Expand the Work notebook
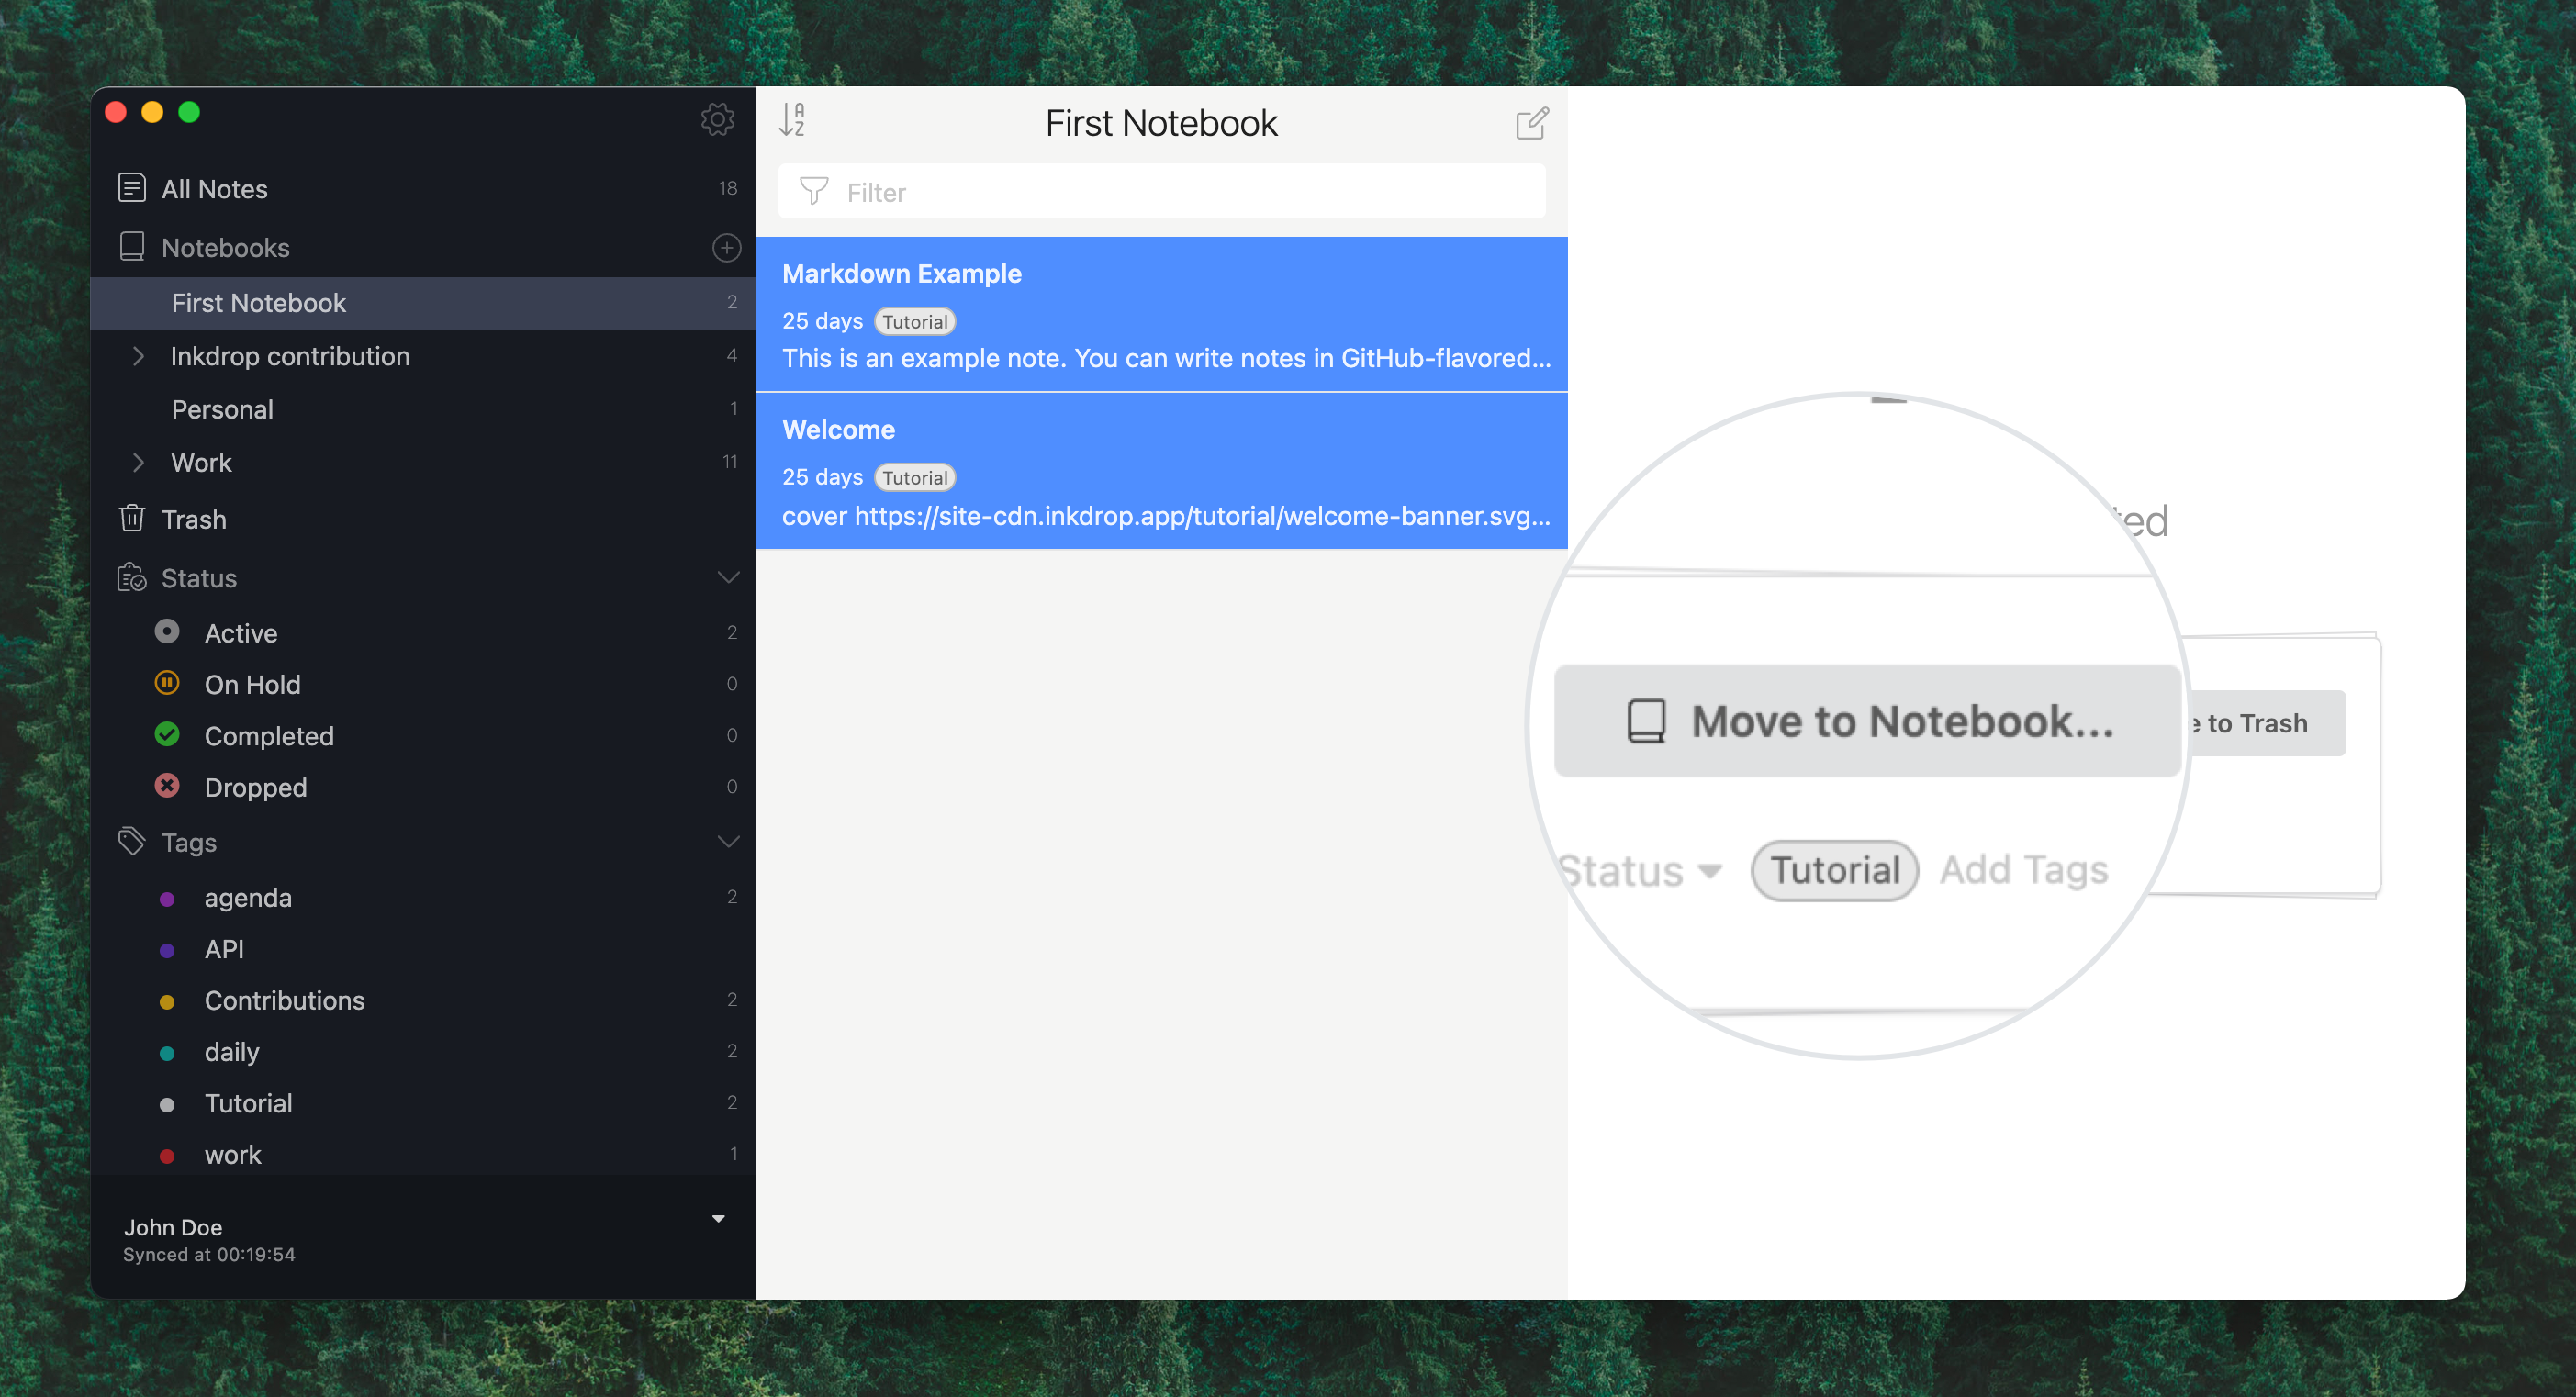2576x1397 pixels. [138, 461]
